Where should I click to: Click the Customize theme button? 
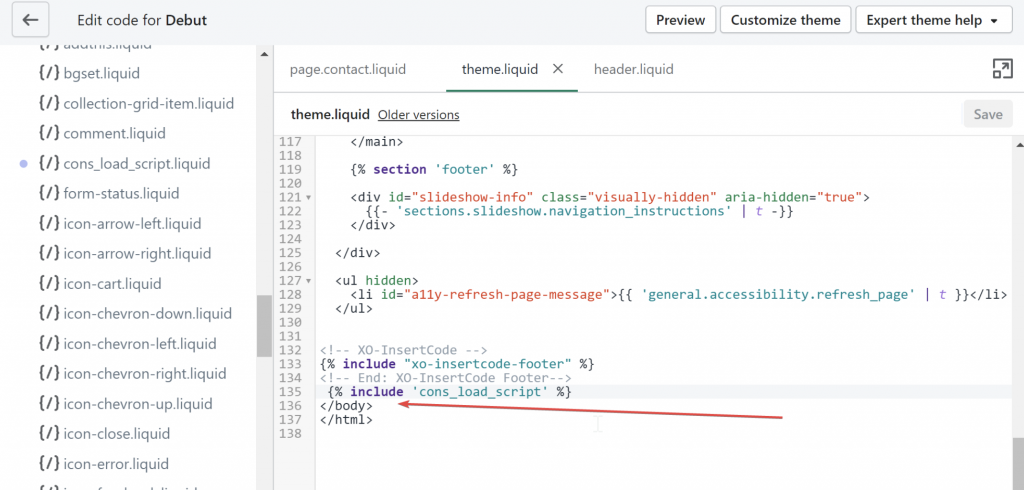(x=785, y=20)
